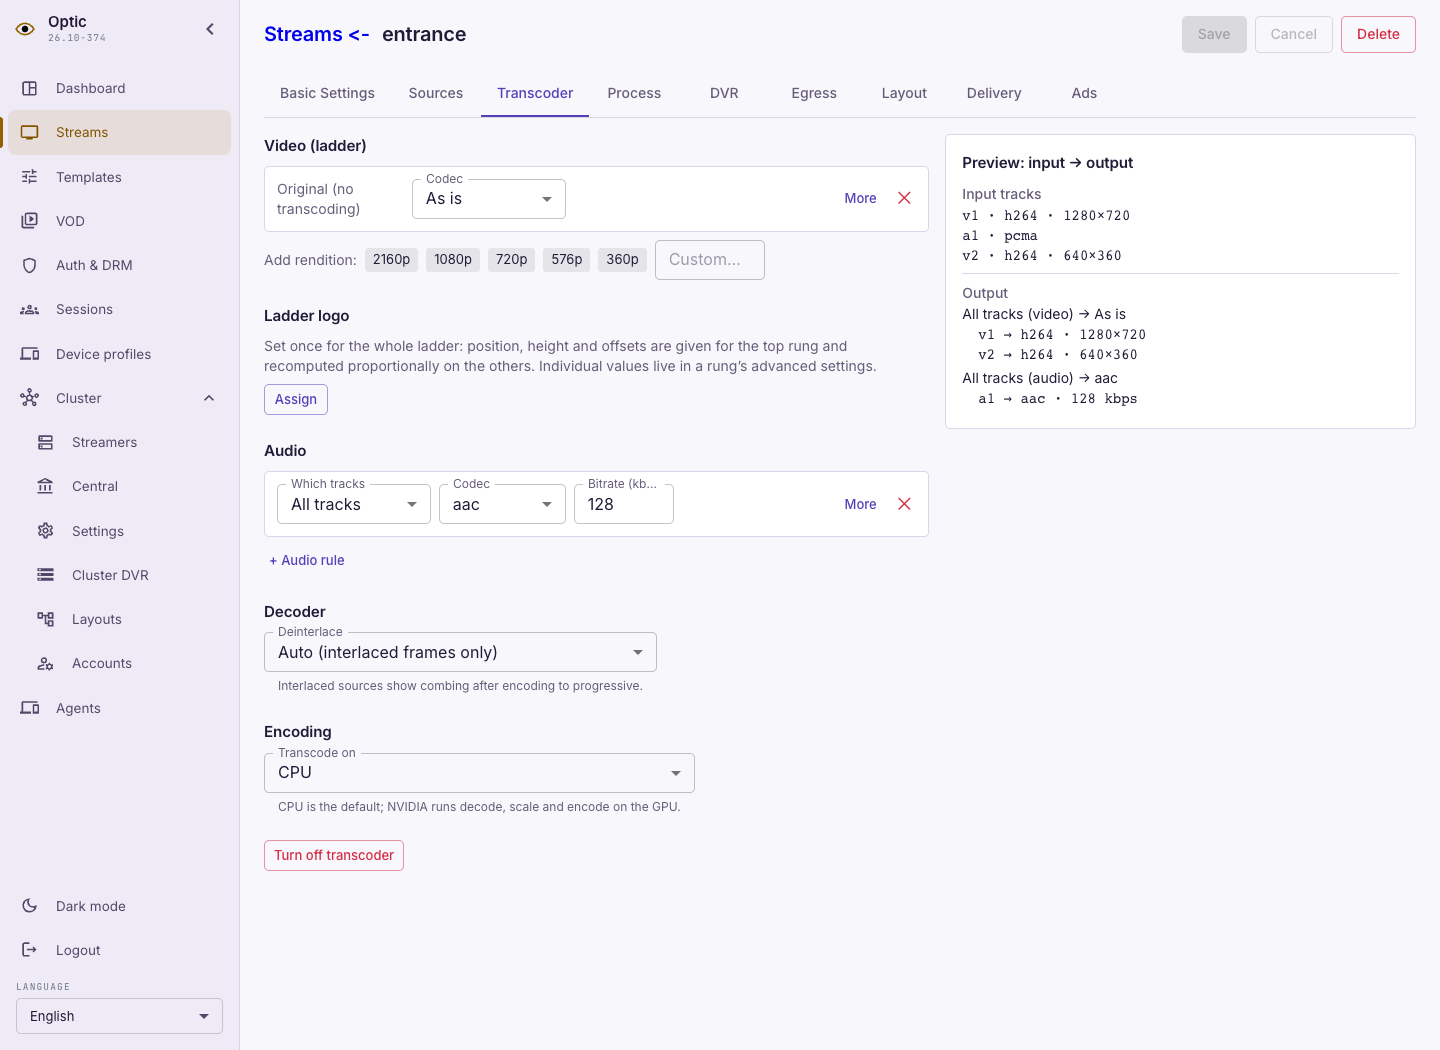Screen dimensions: 1440x1050
Task: Click the Layouts icon in sidebar
Action: coord(46,619)
